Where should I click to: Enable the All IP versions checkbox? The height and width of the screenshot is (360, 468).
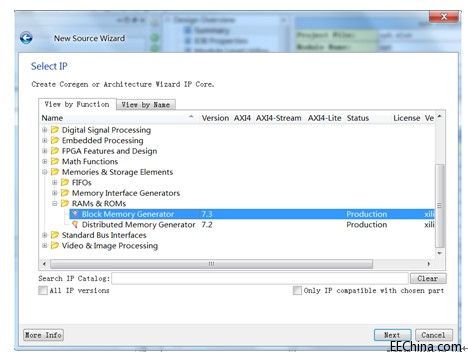43,290
